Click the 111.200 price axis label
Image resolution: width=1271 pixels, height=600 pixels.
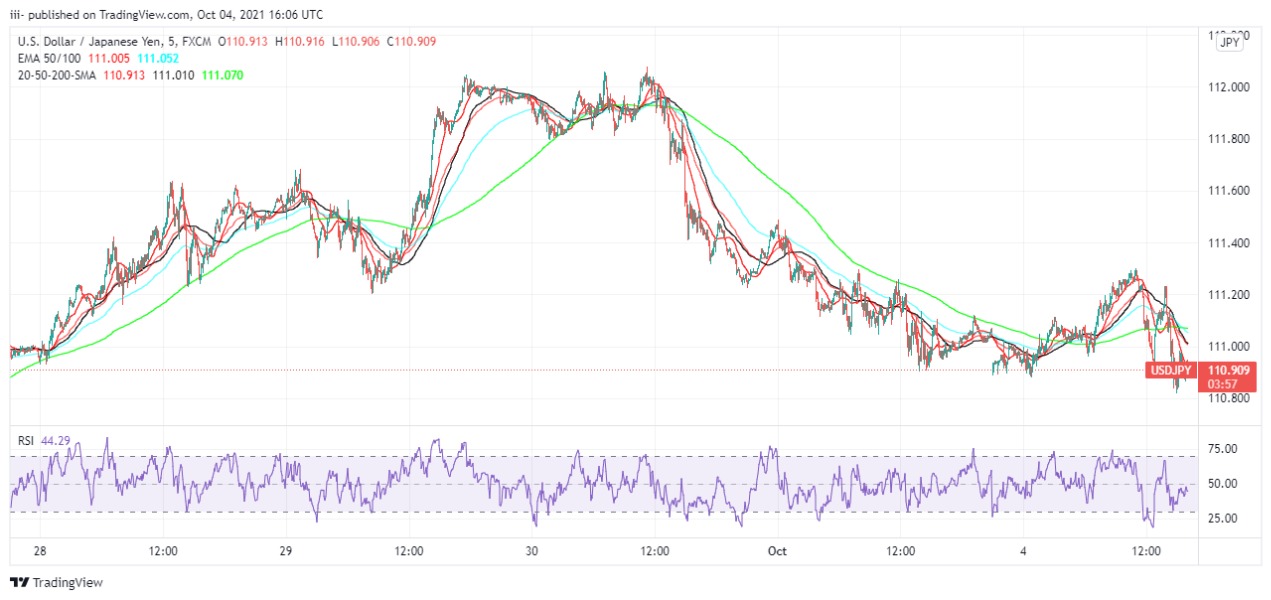click(x=1229, y=295)
